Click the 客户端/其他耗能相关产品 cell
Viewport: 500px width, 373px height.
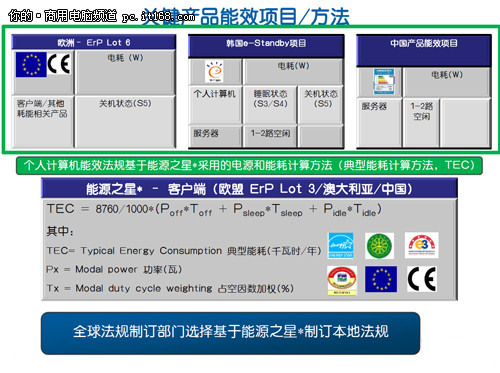pyautogui.click(x=42, y=122)
